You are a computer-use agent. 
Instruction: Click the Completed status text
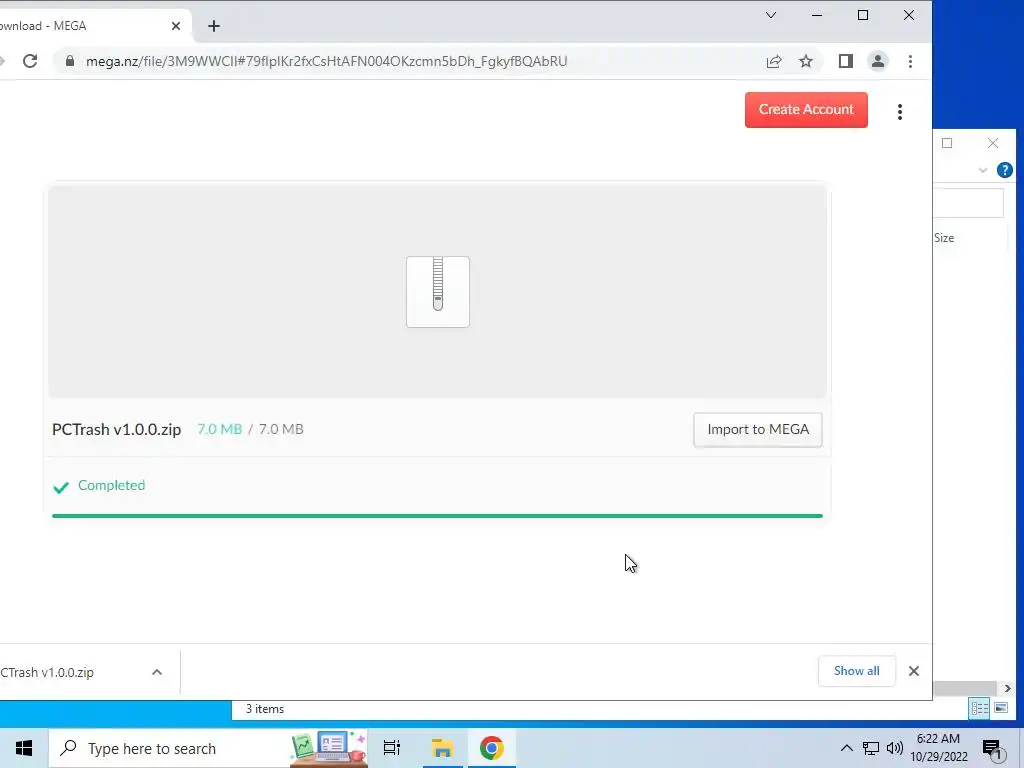111,485
